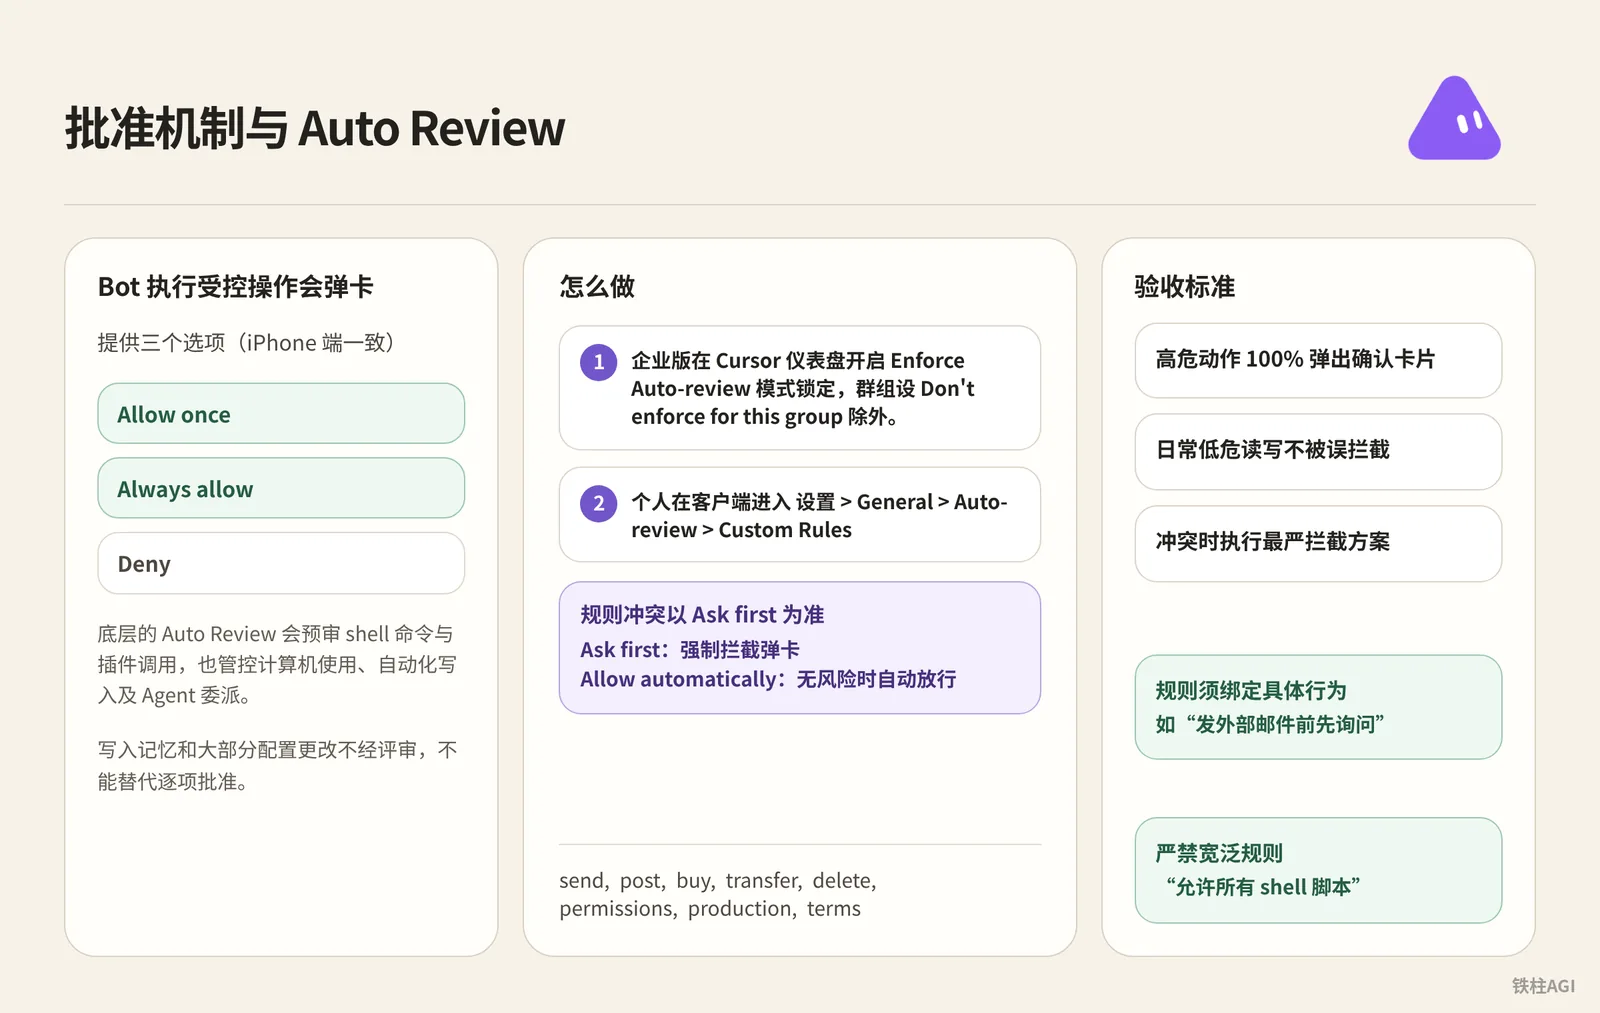Click the purple triangle mascot logo

click(x=1454, y=119)
